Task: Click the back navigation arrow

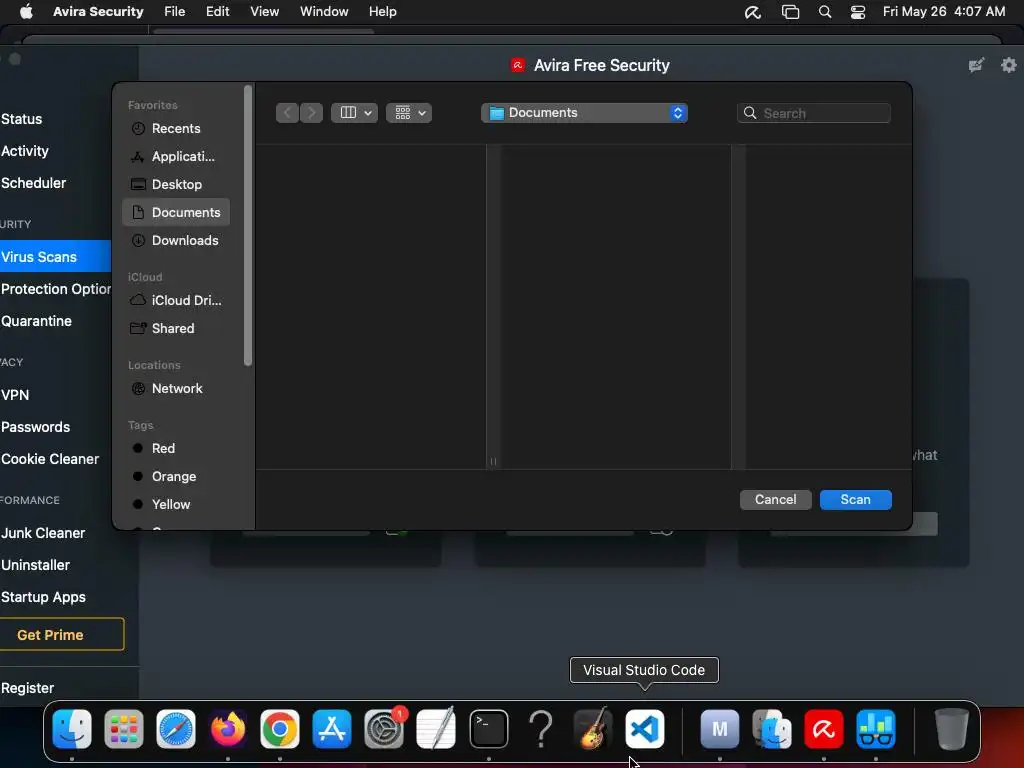Action: tap(287, 113)
